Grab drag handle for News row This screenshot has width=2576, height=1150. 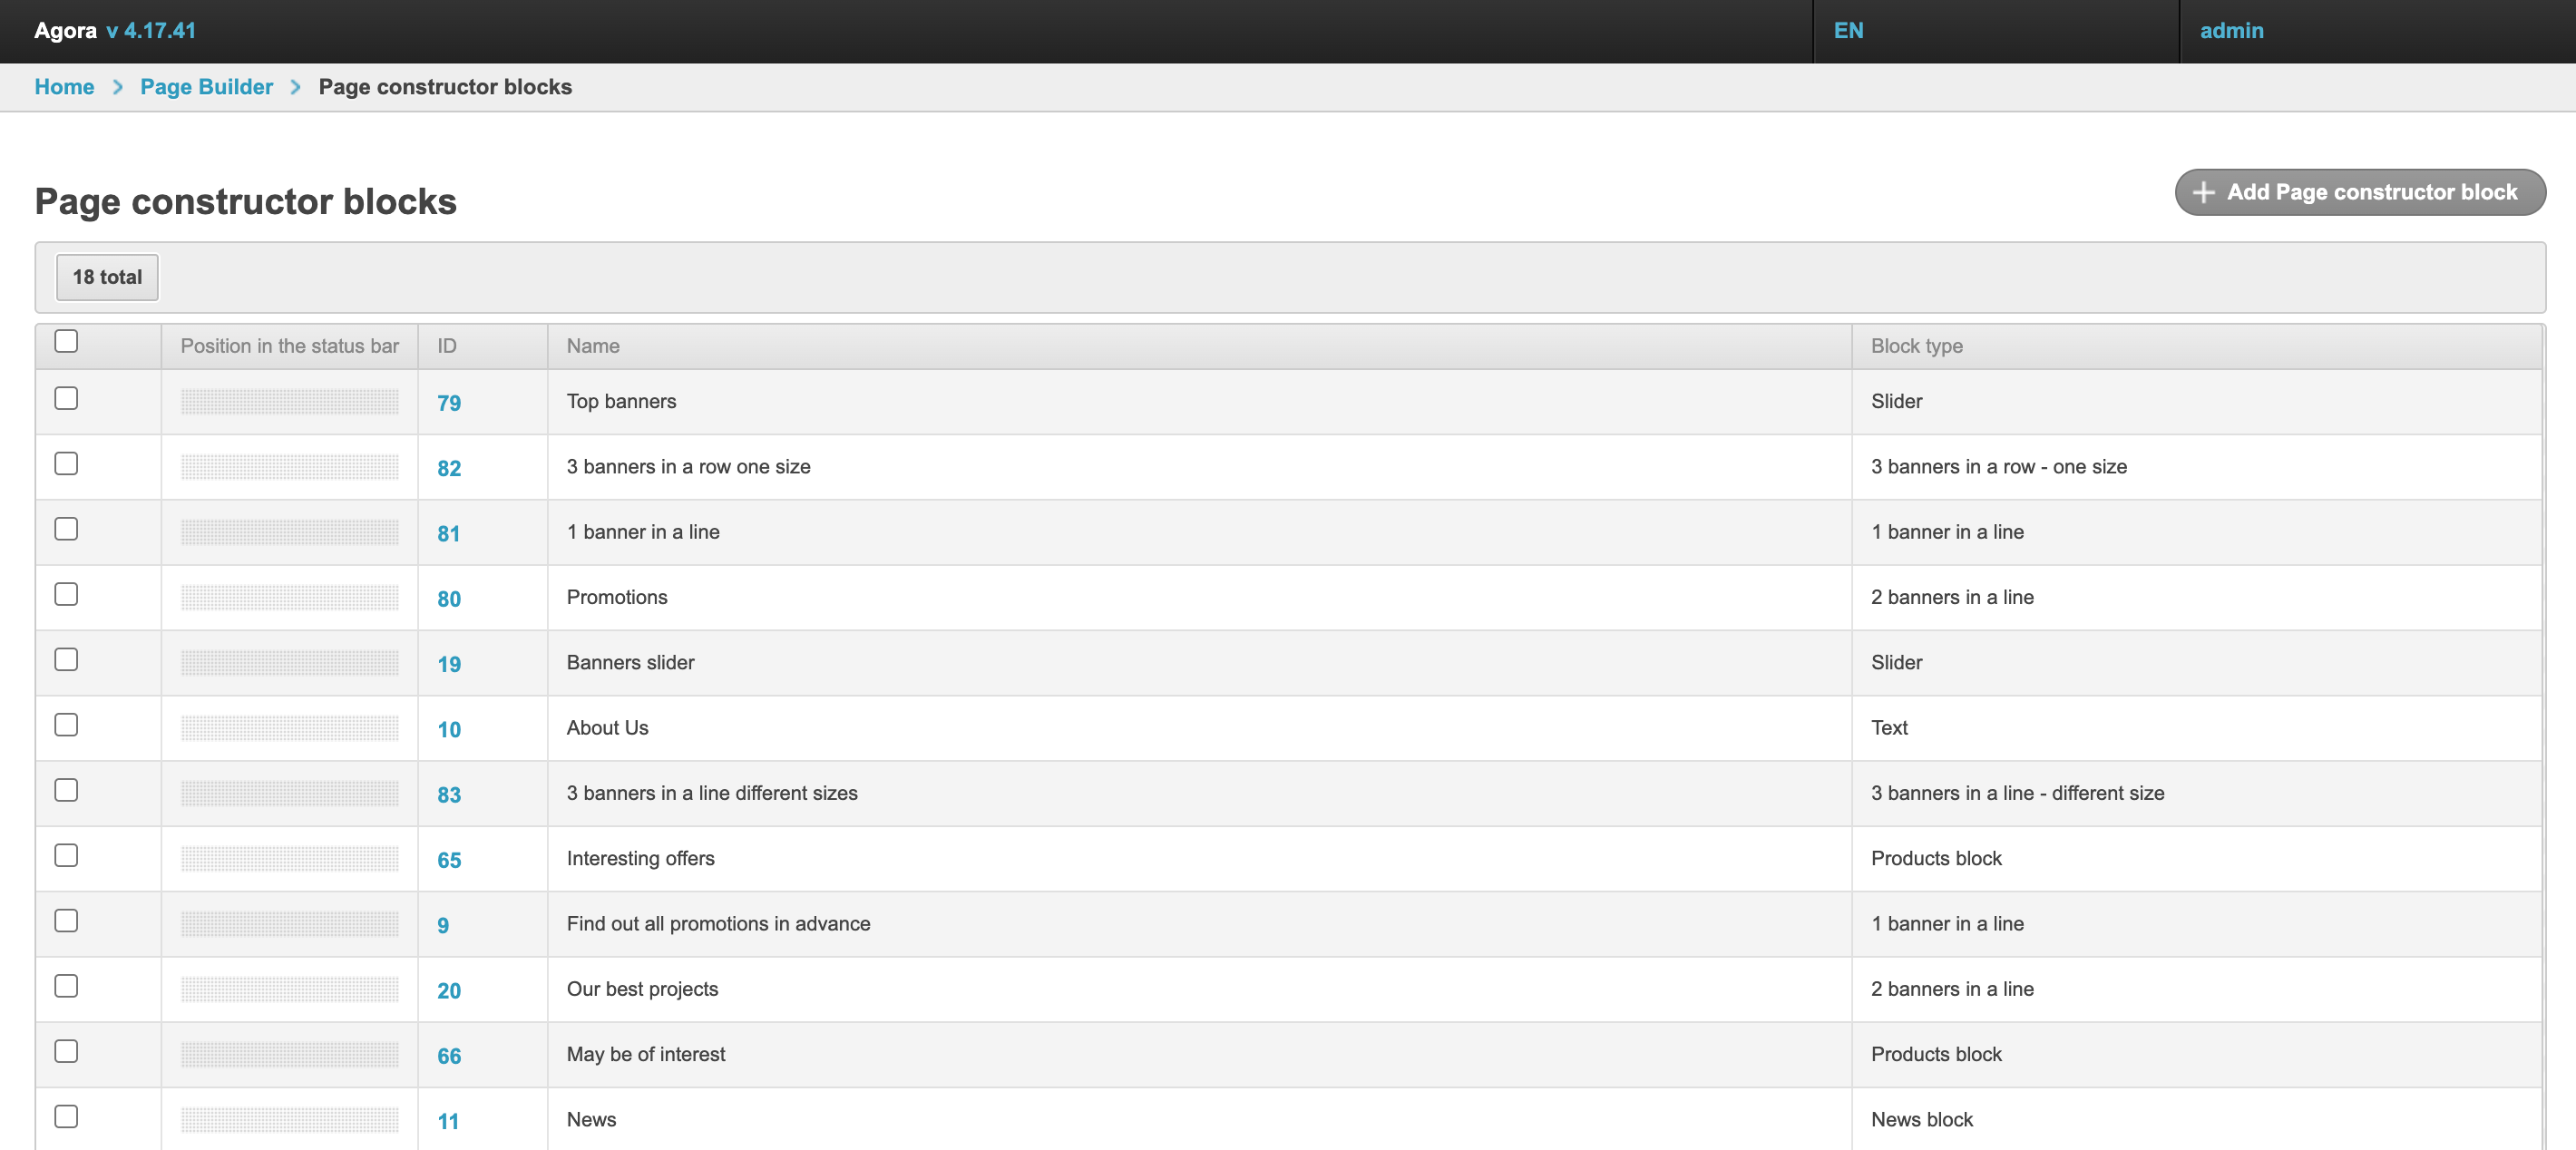tap(289, 1120)
